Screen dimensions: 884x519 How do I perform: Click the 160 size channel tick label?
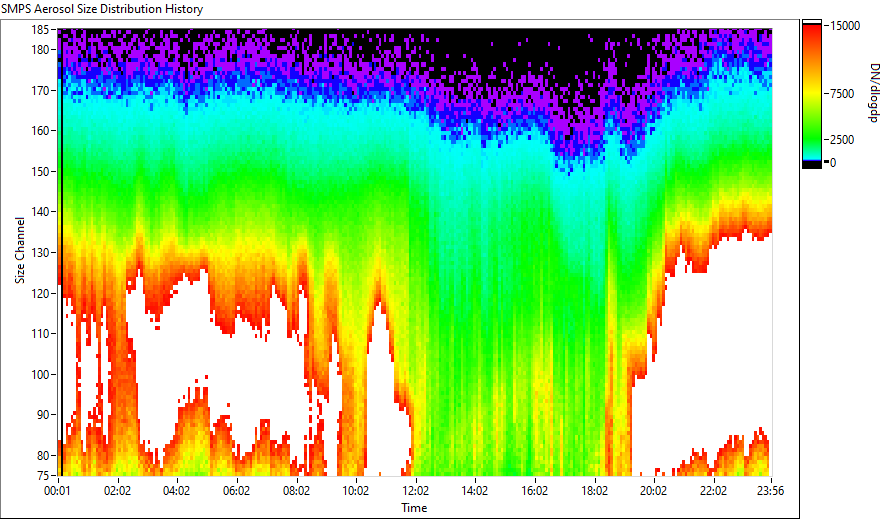40,131
